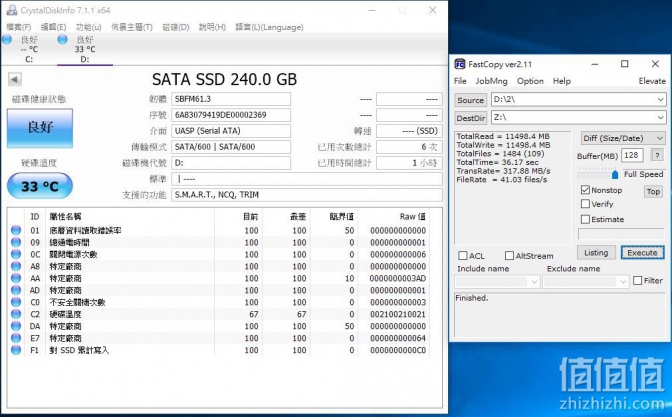Click the SATA/600 transfer mode field

point(231,147)
